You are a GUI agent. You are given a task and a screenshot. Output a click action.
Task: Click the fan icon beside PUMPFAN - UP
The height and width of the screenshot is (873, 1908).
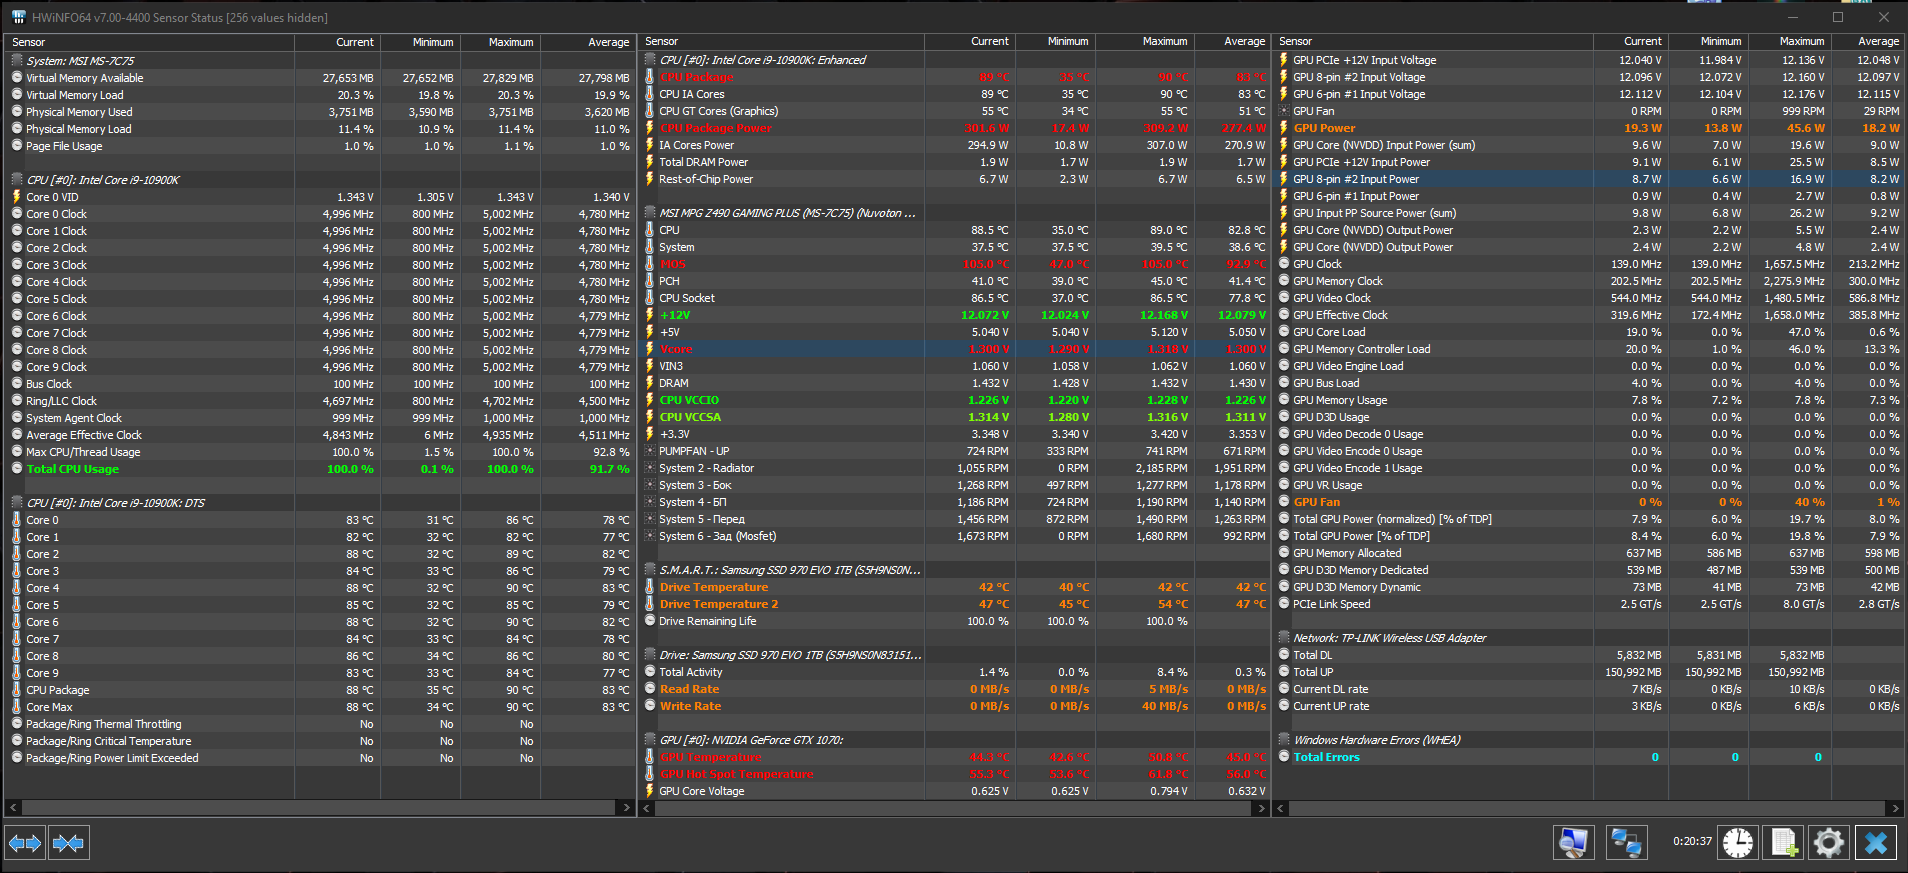pos(650,451)
